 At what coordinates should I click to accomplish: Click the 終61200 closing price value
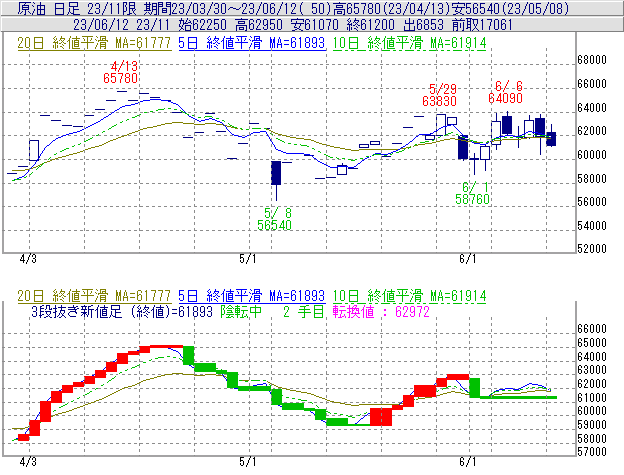[370, 25]
